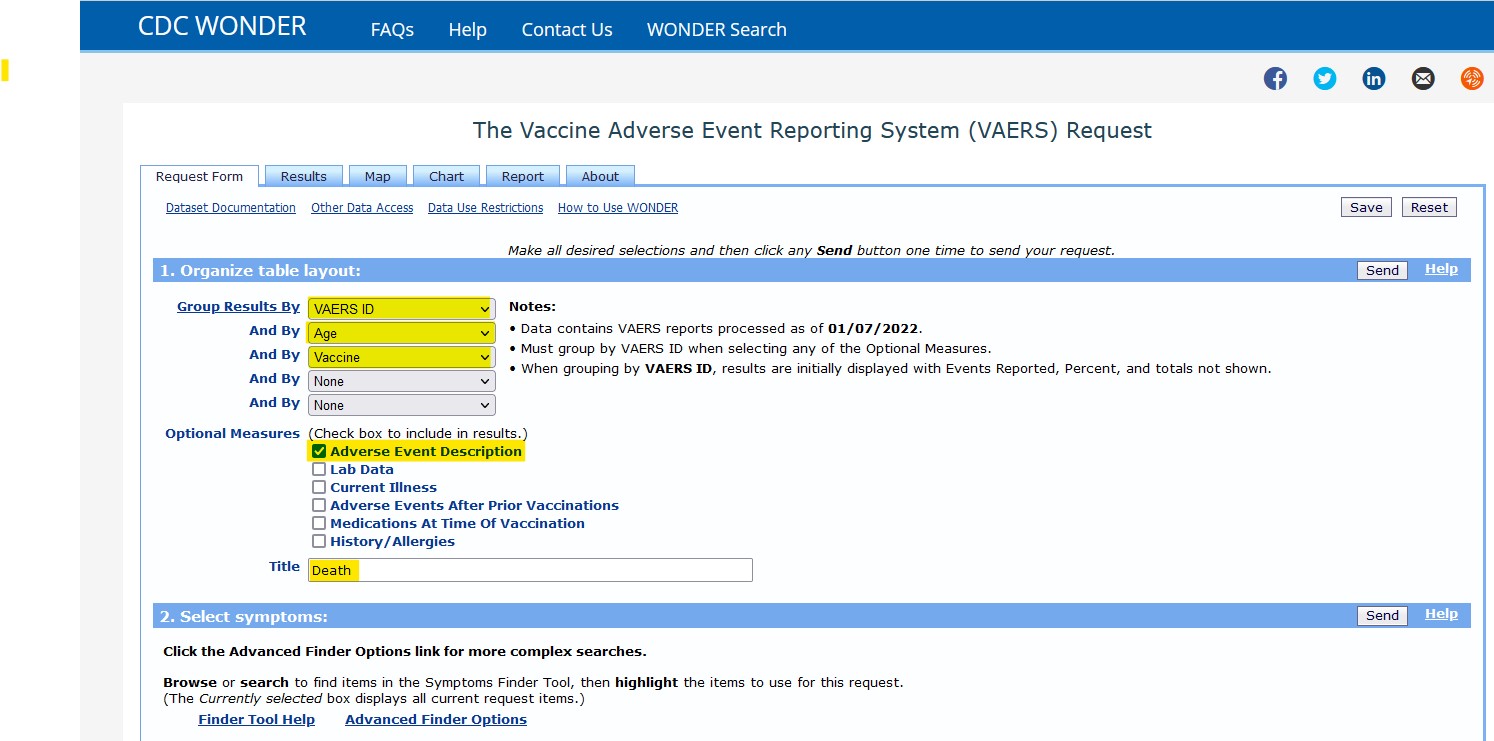The width and height of the screenshot is (1494, 741).
Task: Open the And By dropdown showing Age
Action: click(x=401, y=333)
